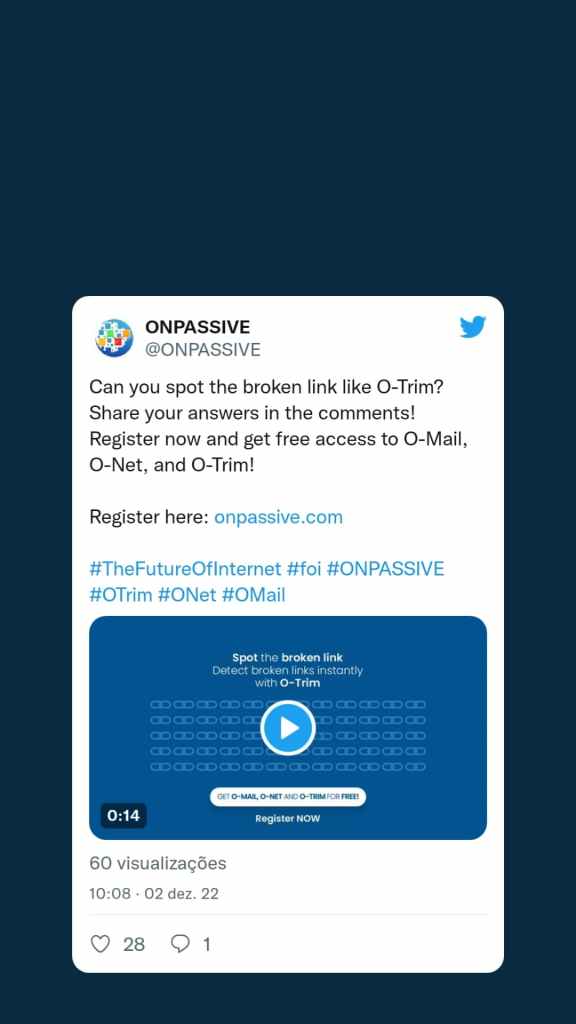Click the 0:14 video duration badge

123,816
